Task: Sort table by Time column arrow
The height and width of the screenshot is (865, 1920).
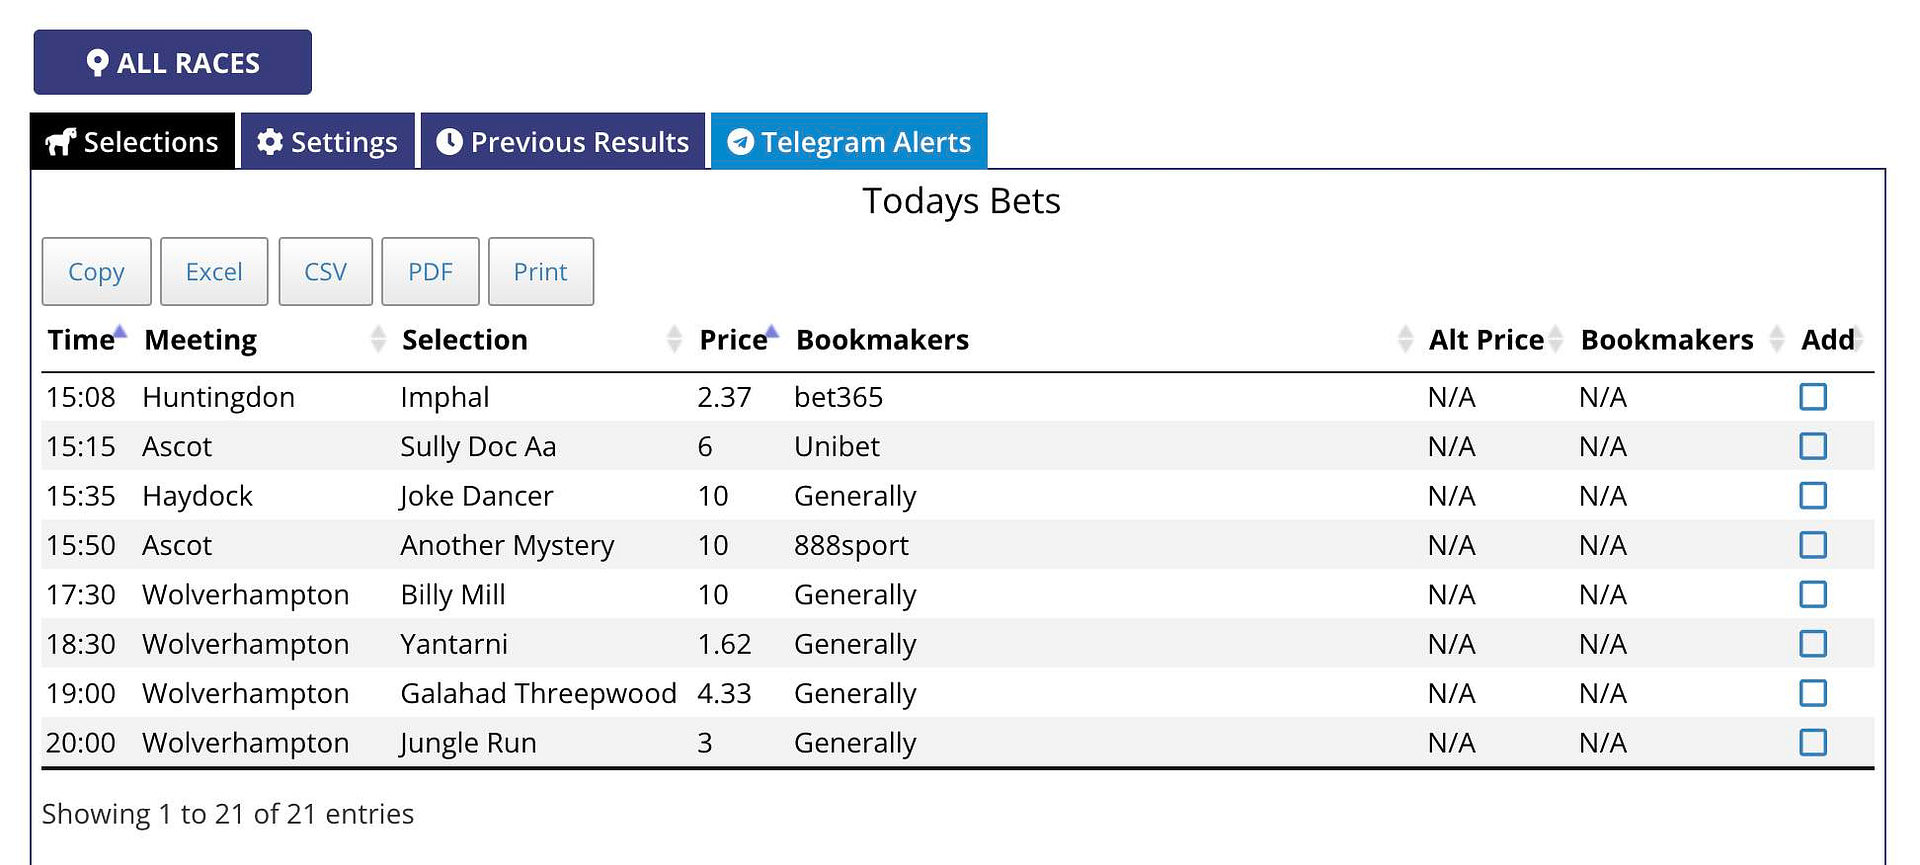Action: pyautogui.click(x=120, y=332)
